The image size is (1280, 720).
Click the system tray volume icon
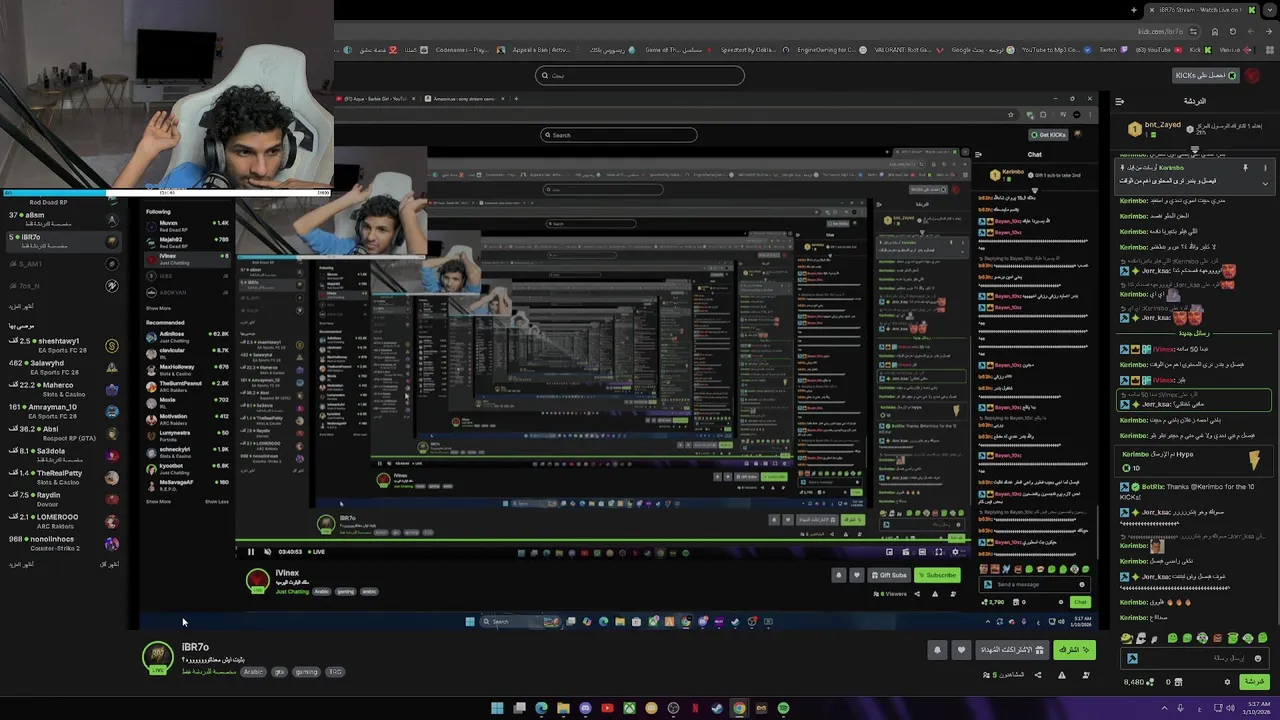[x=1230, y=708]
